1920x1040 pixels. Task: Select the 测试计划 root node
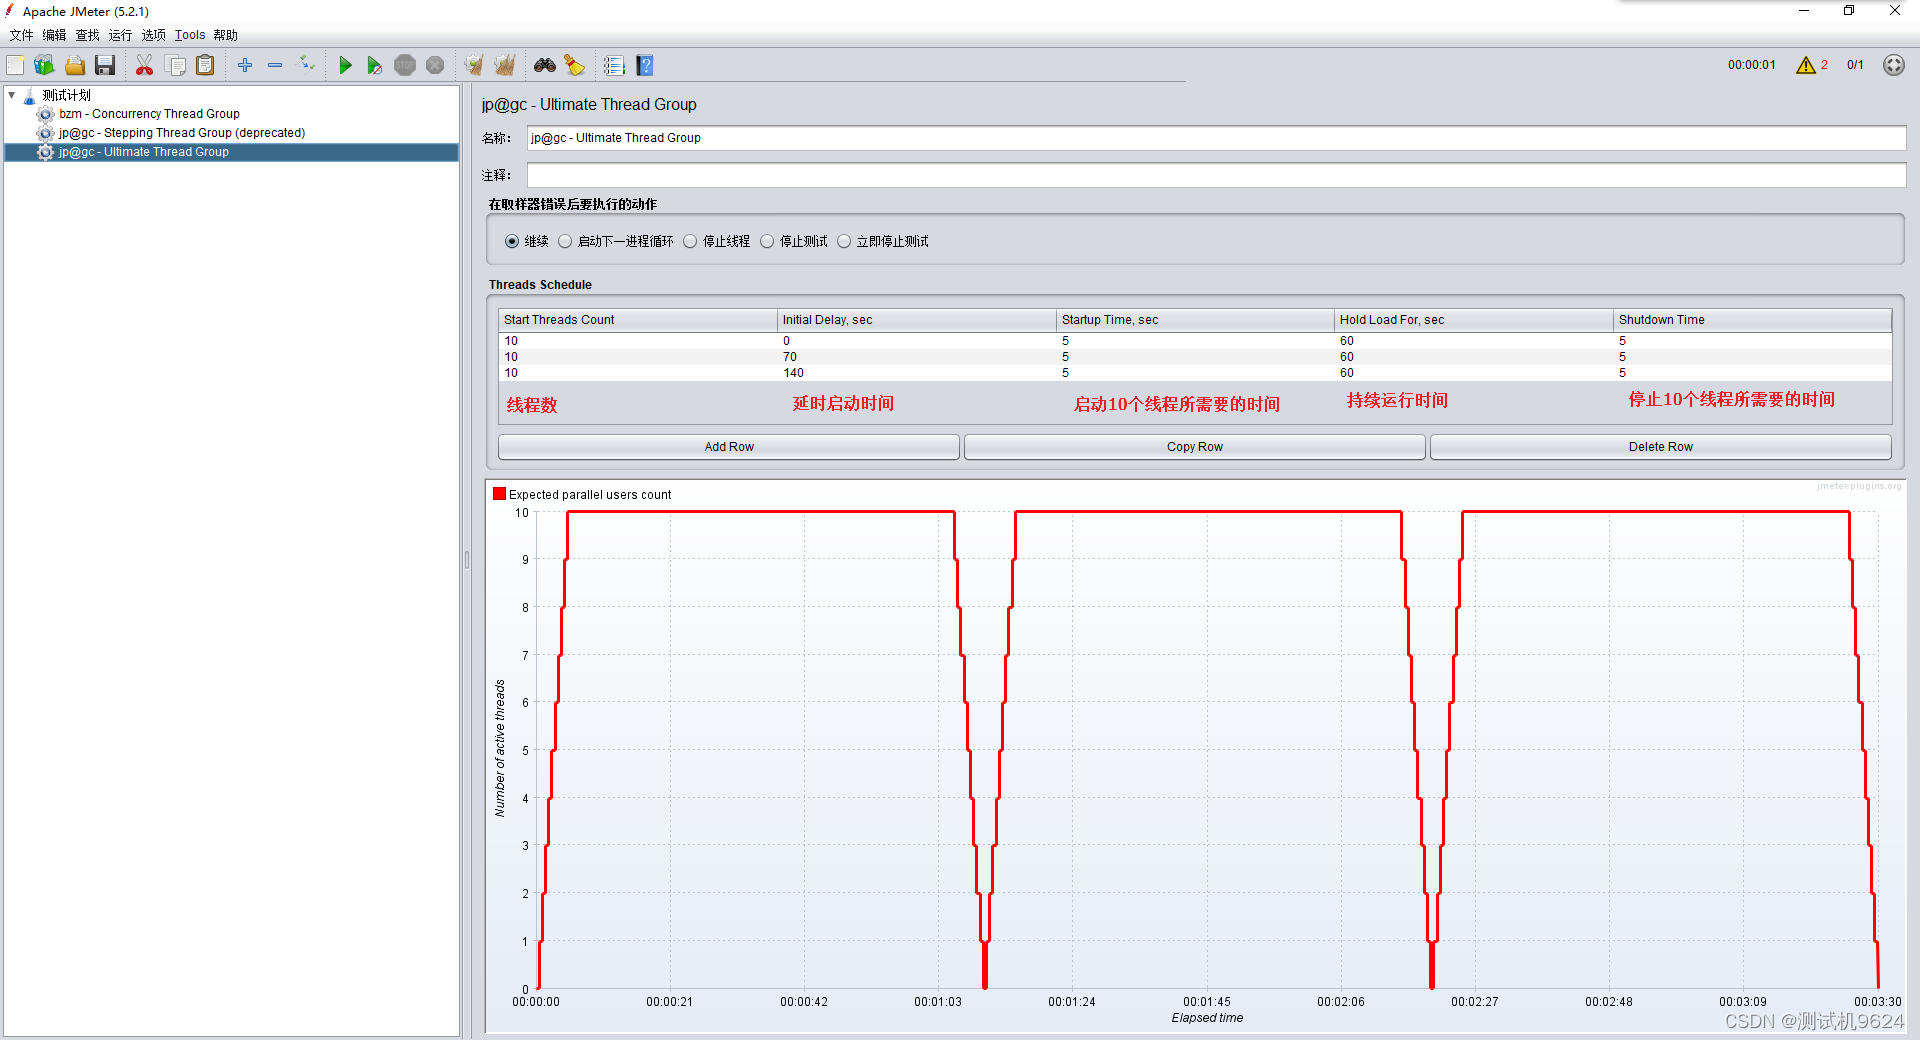[x=67, y=95]
